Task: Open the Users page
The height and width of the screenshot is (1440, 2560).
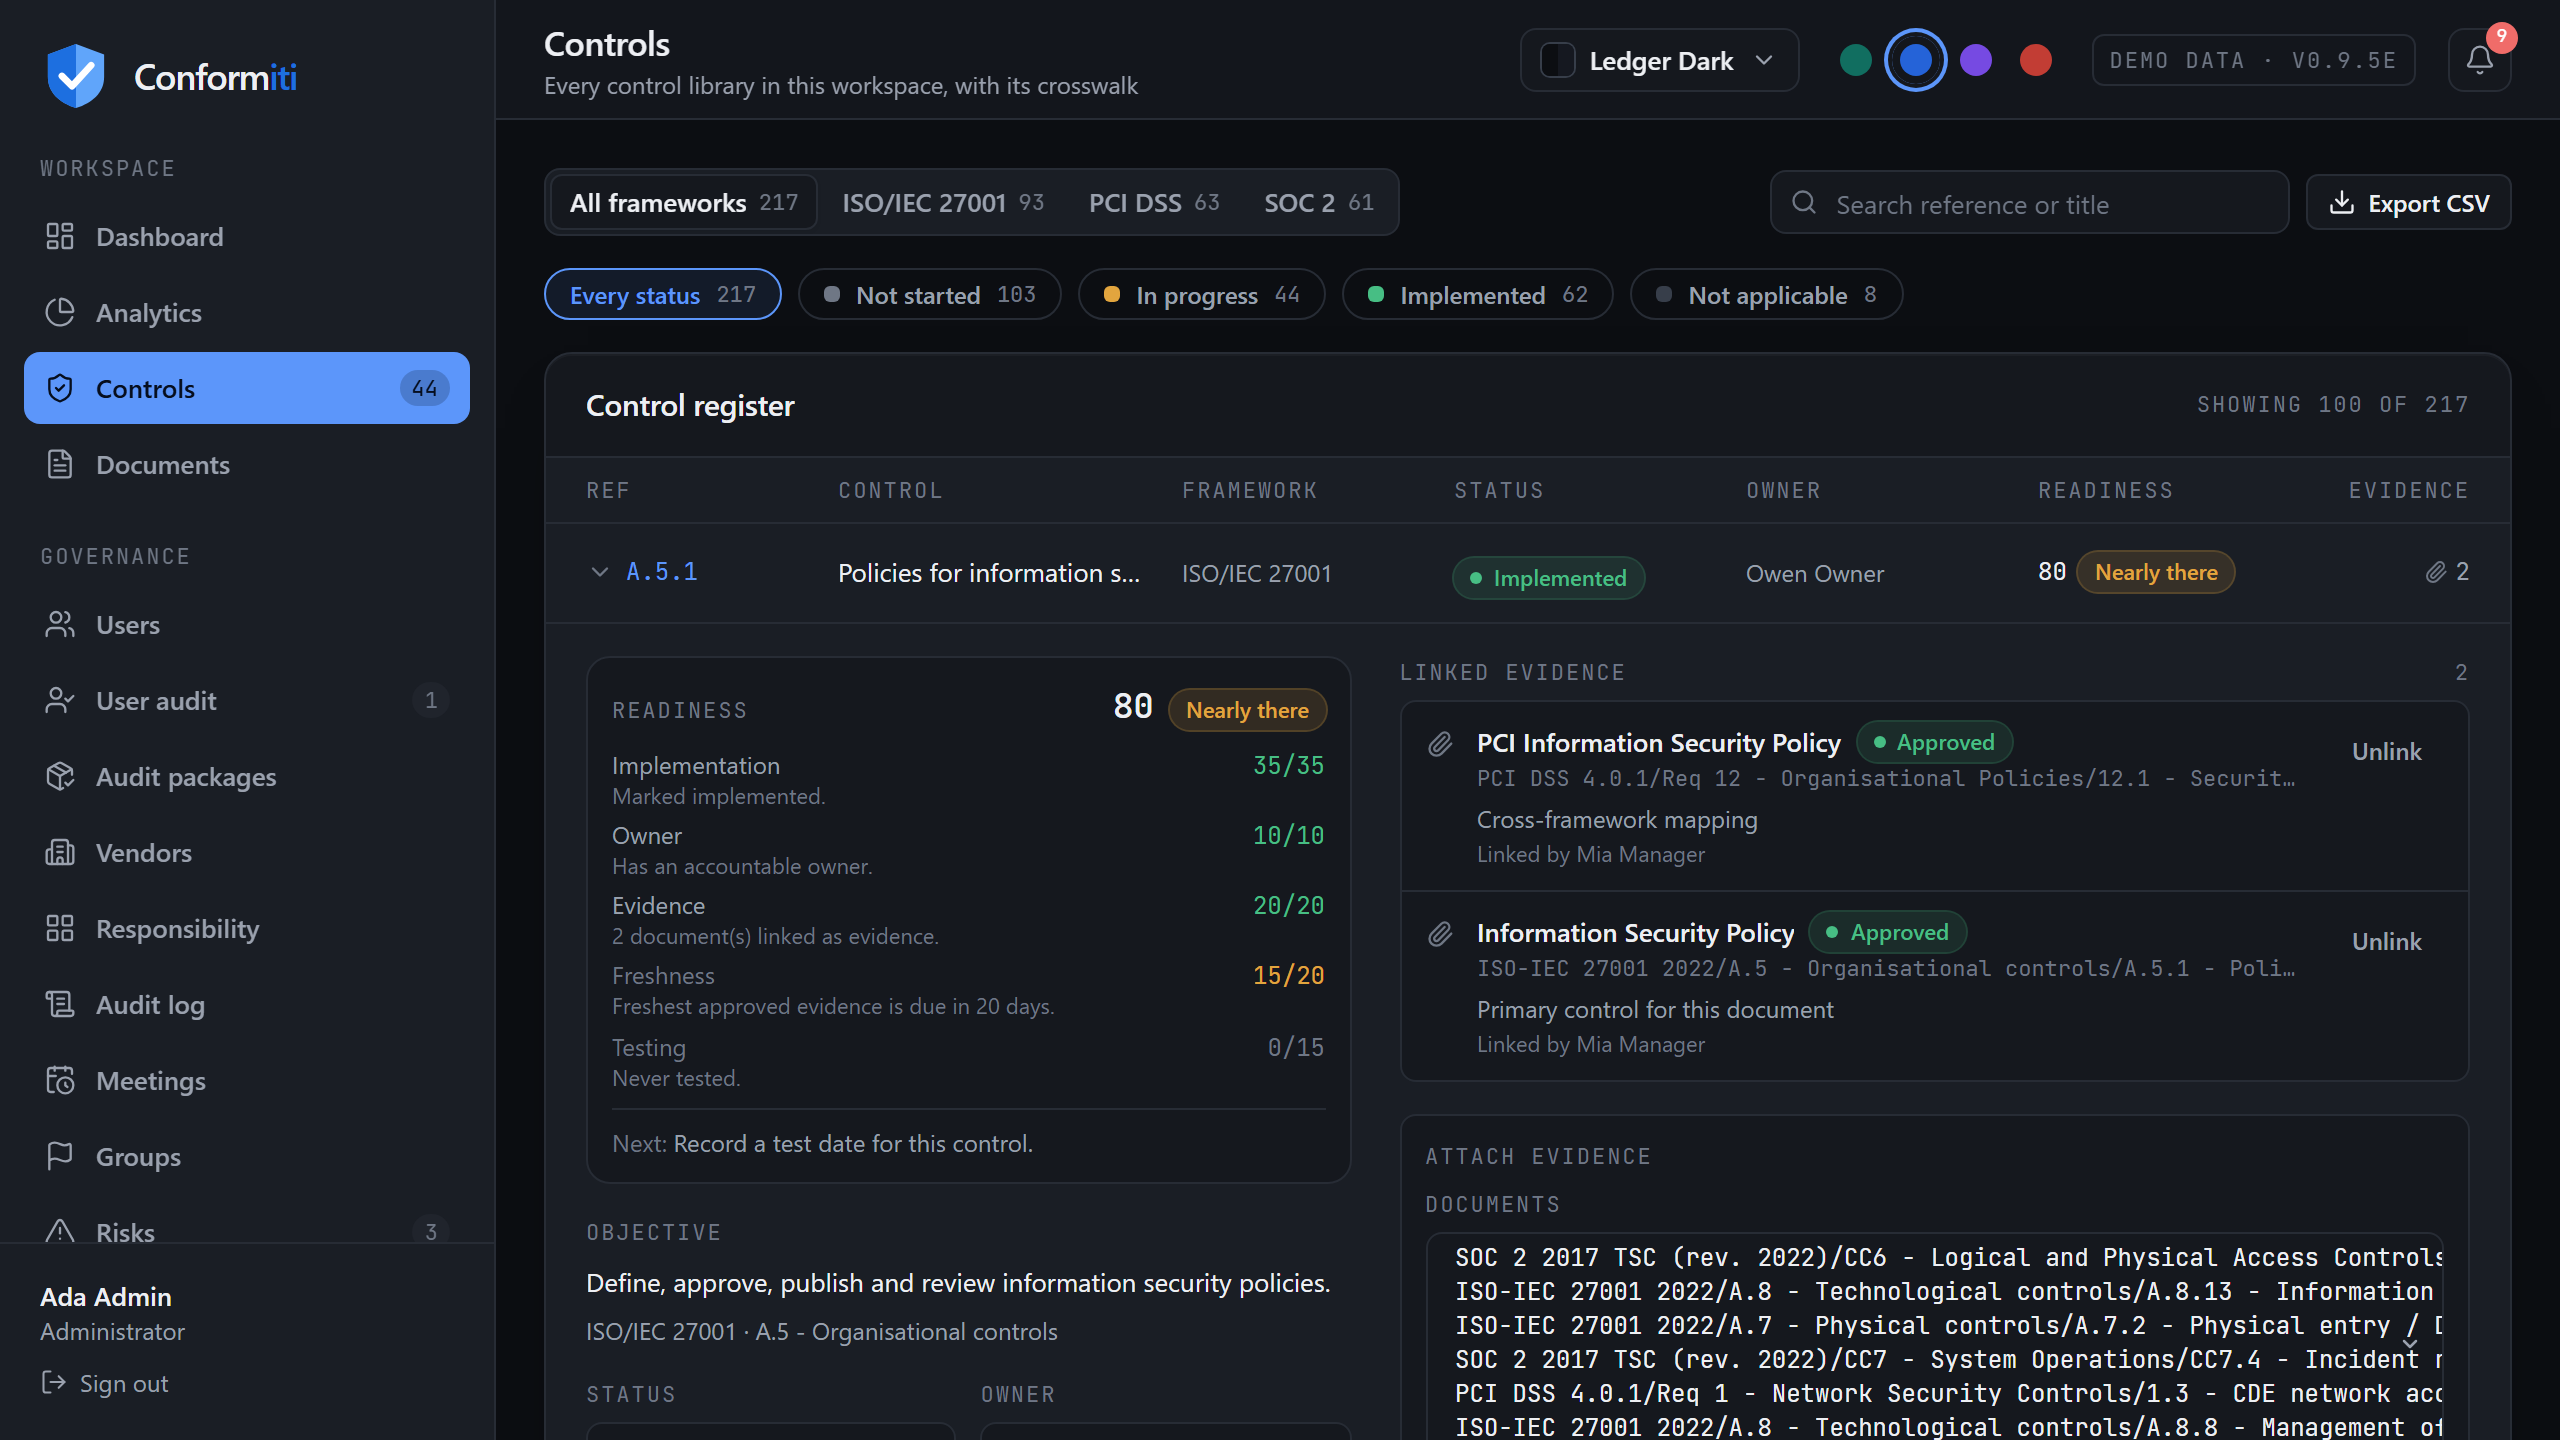Action: pos(247,625)
